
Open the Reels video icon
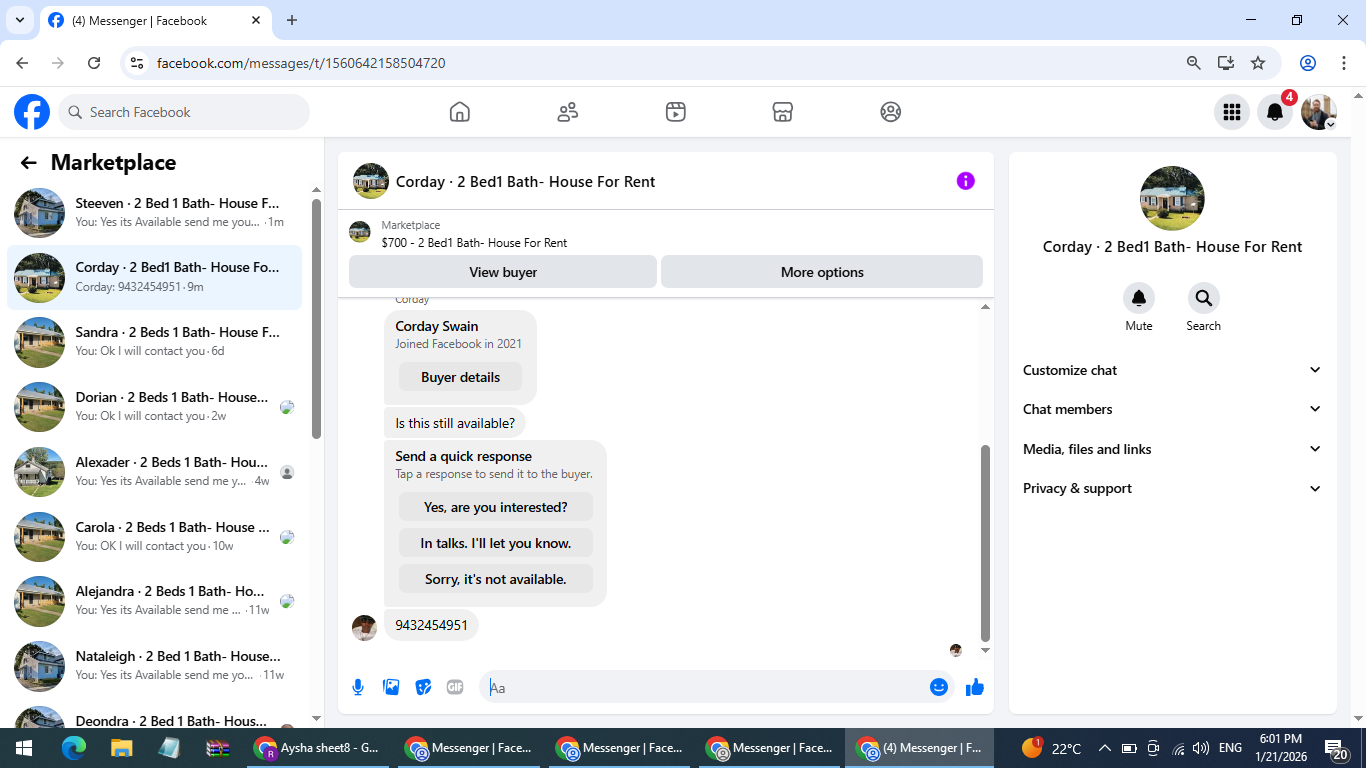pyautogui.click(x=676, y=112)
